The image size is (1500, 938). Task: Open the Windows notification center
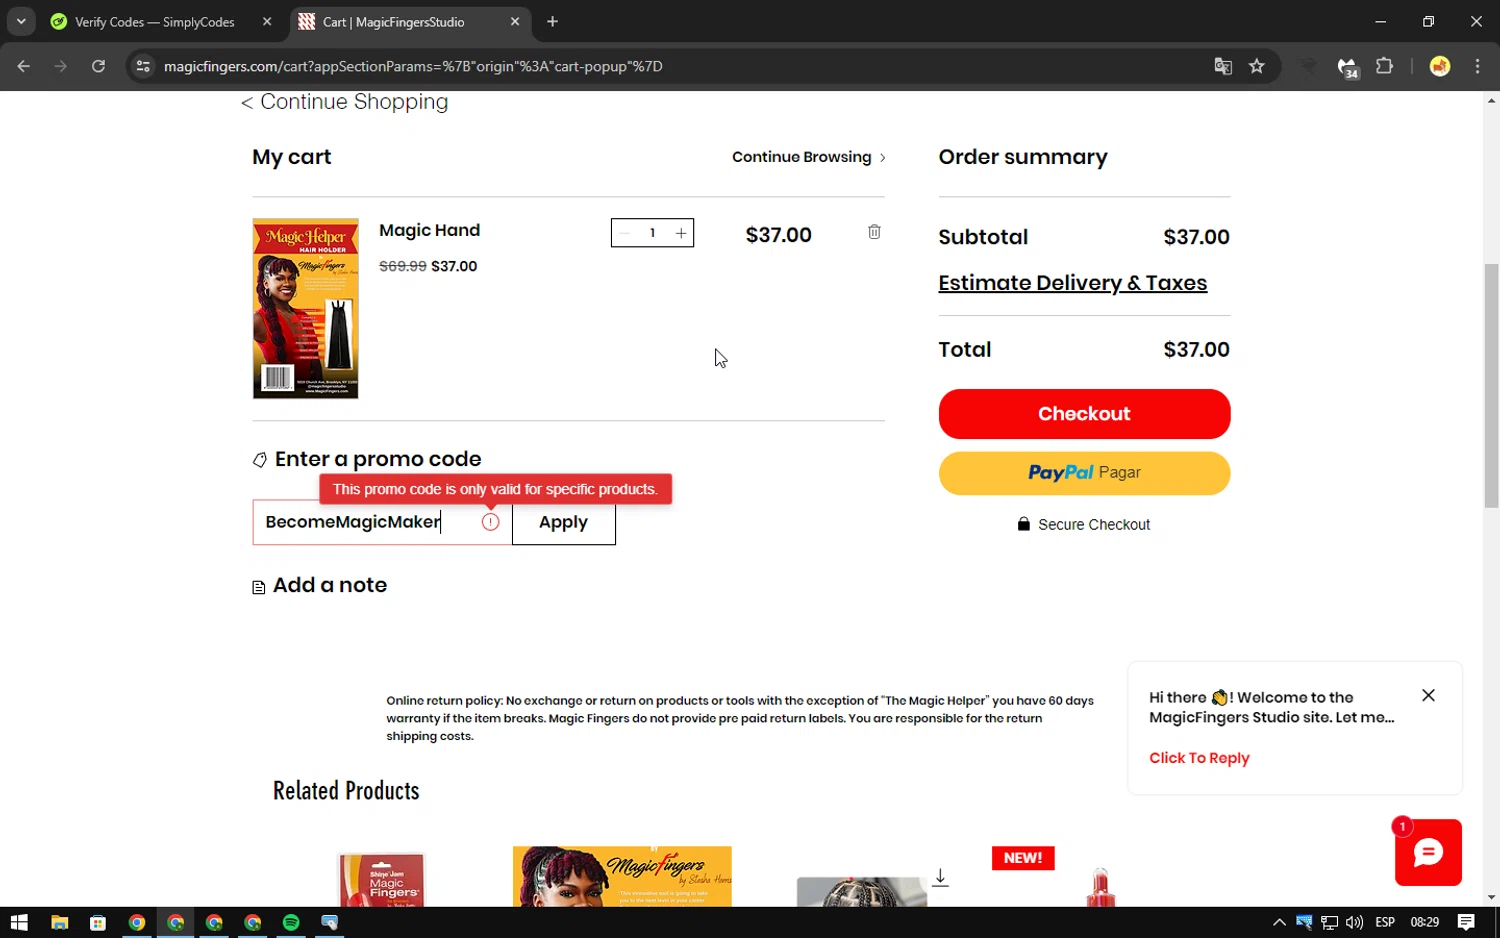click(x=1466, y=922)
